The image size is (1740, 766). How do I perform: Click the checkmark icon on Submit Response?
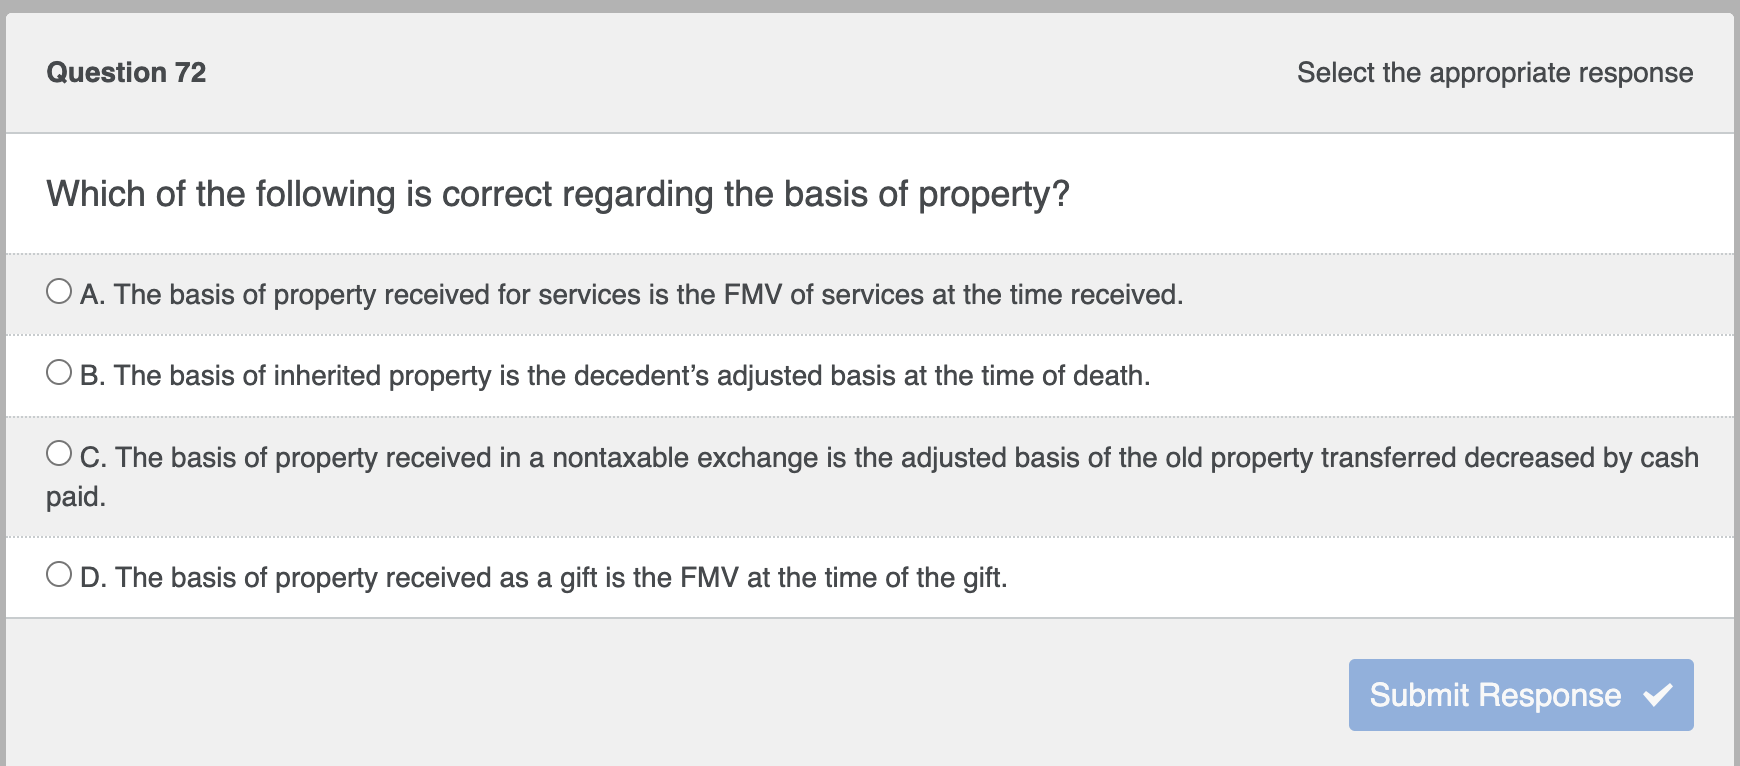point(1661,695)
